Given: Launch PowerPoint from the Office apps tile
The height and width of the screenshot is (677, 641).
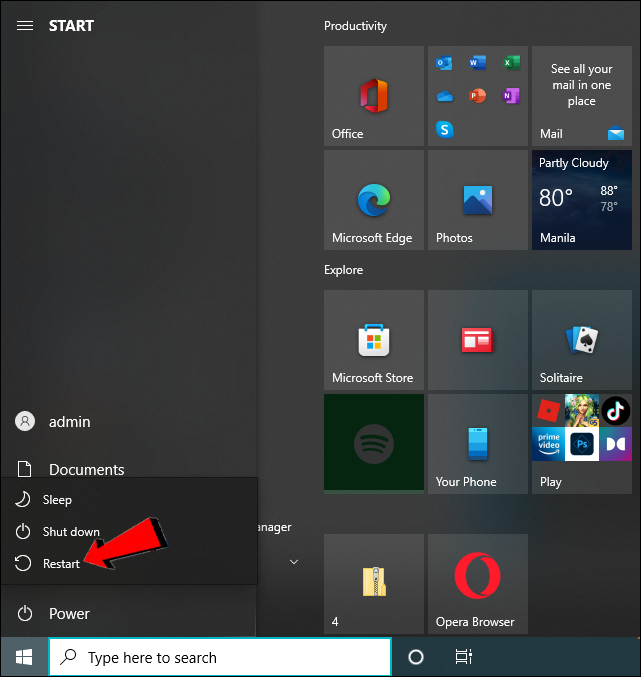Looking at the screenshot, I should pyautogui.click(x=478, y=96).
